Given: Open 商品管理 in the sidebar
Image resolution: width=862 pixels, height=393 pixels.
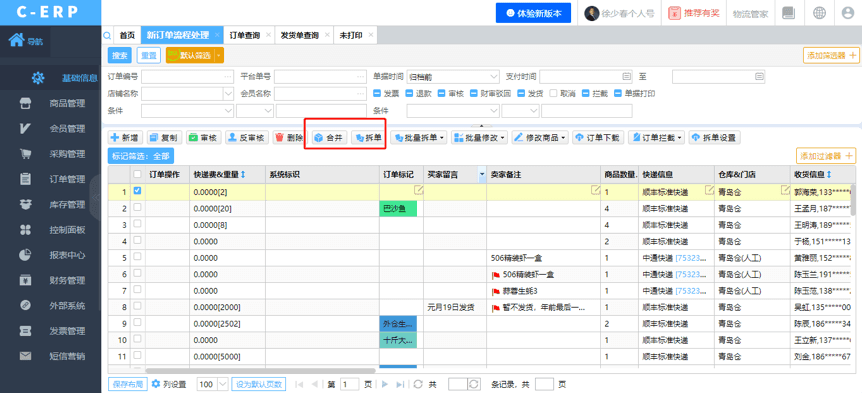Looking at the screenshot, I should (x=67, y=103).
